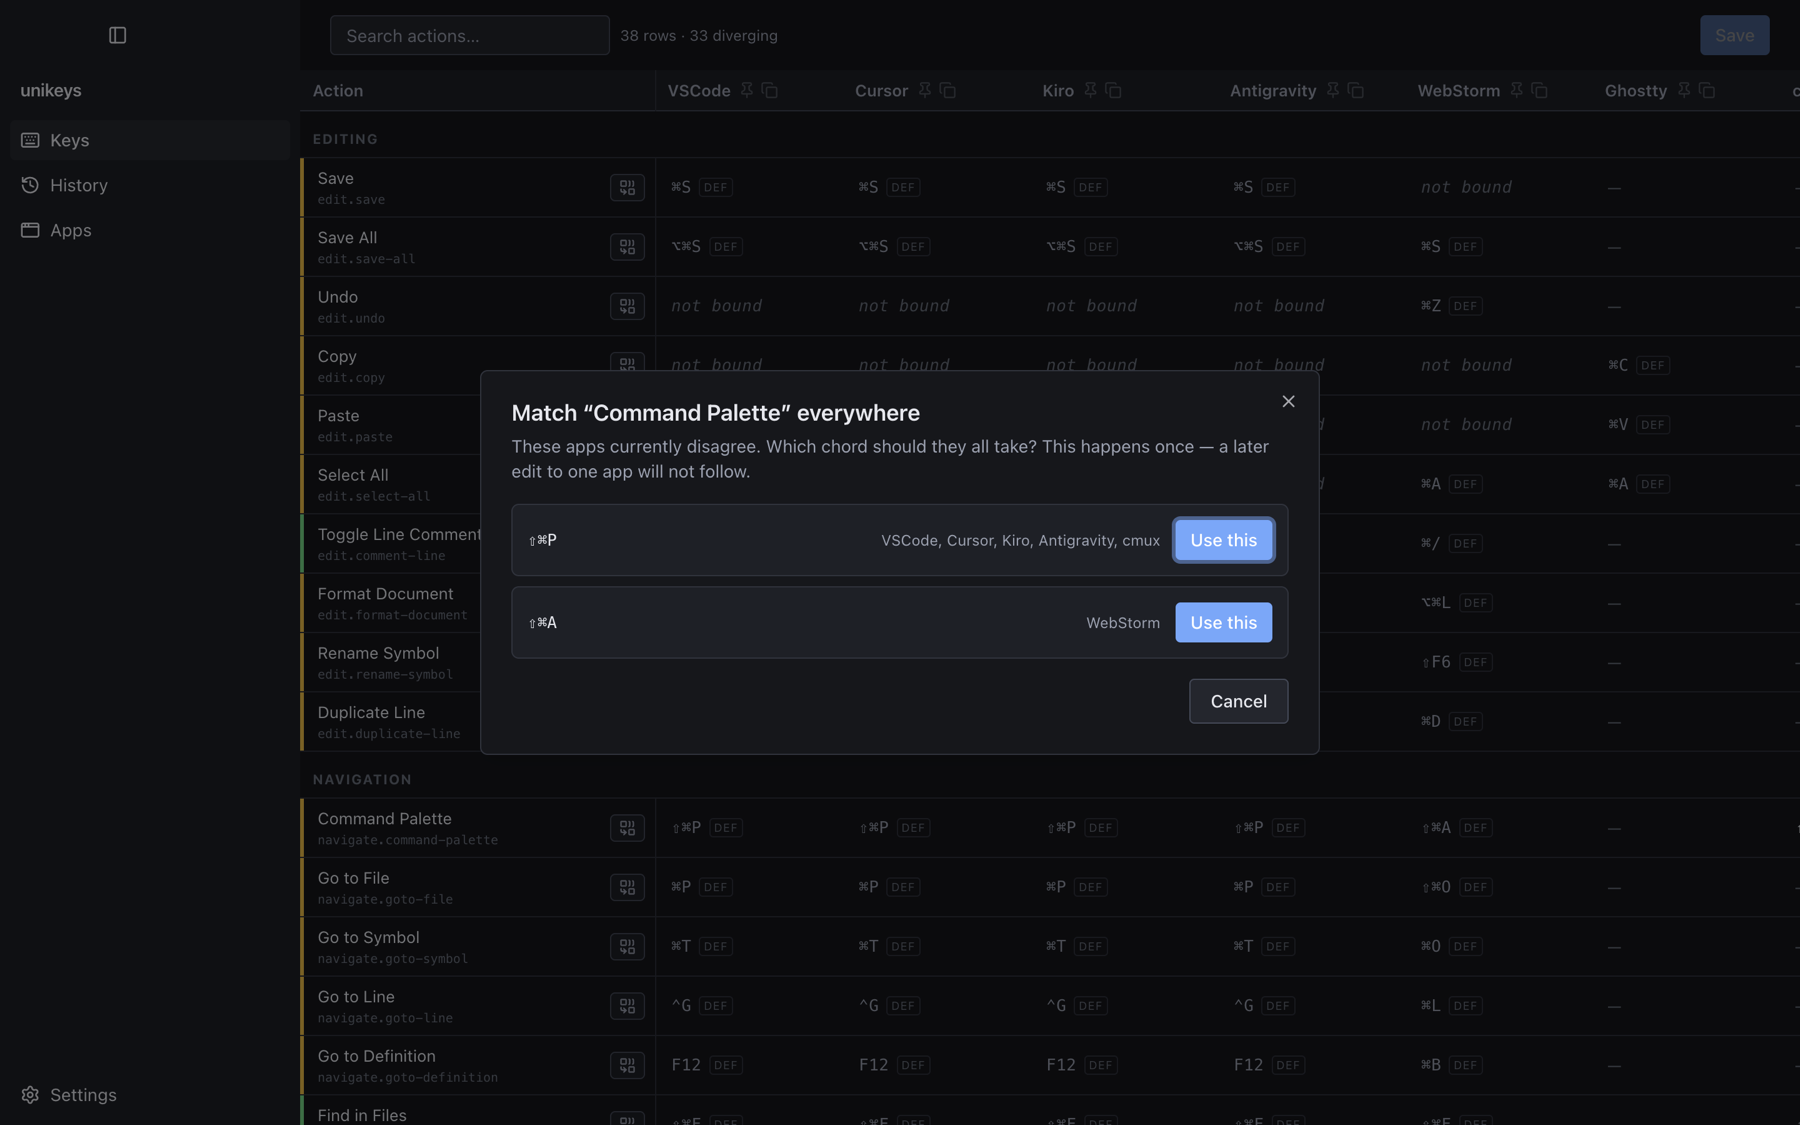Open the History section in sidebar
This screenshot has height=1125, width=1800.
click(150, 185)
